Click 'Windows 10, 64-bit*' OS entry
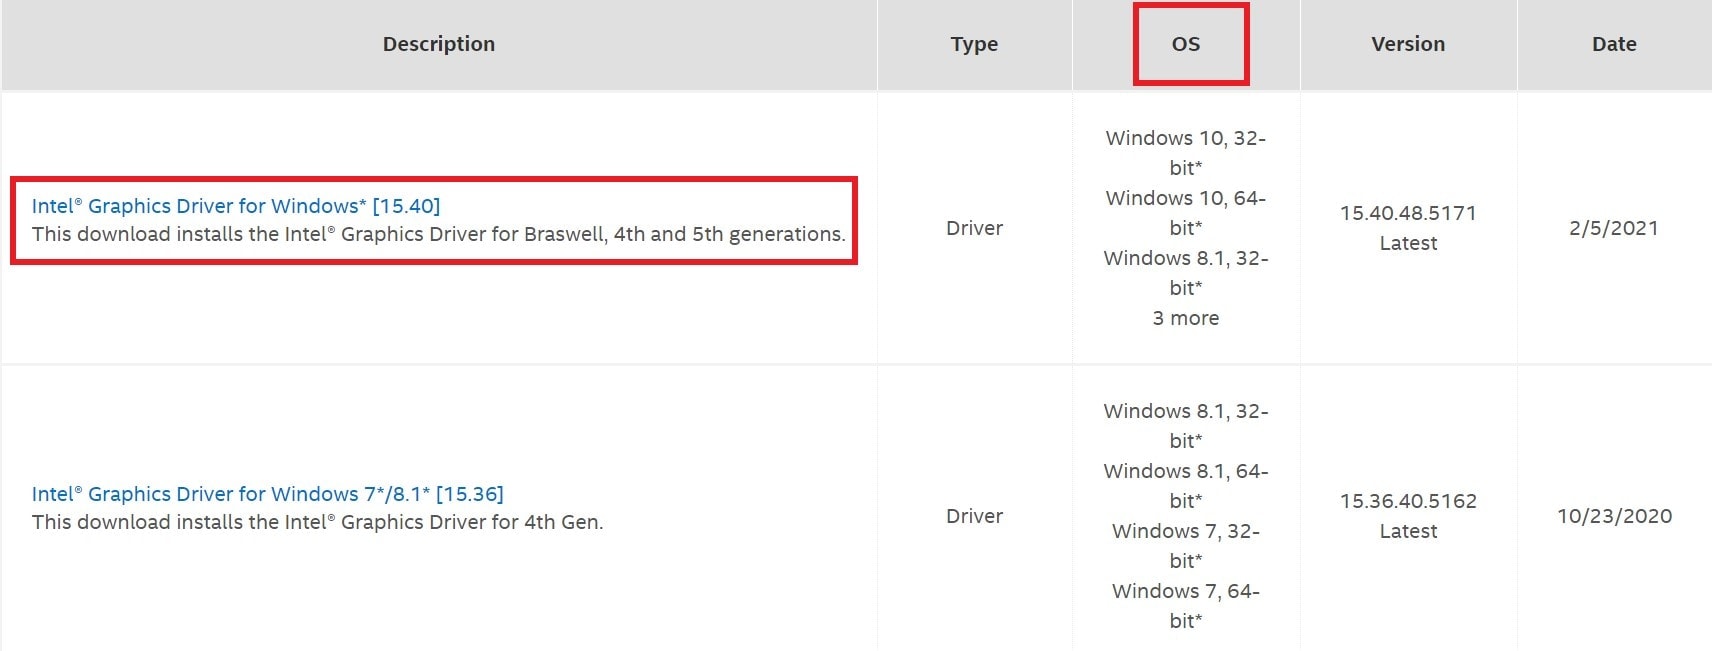Viewport: 1712px width, 651px height. [1186, 213]
